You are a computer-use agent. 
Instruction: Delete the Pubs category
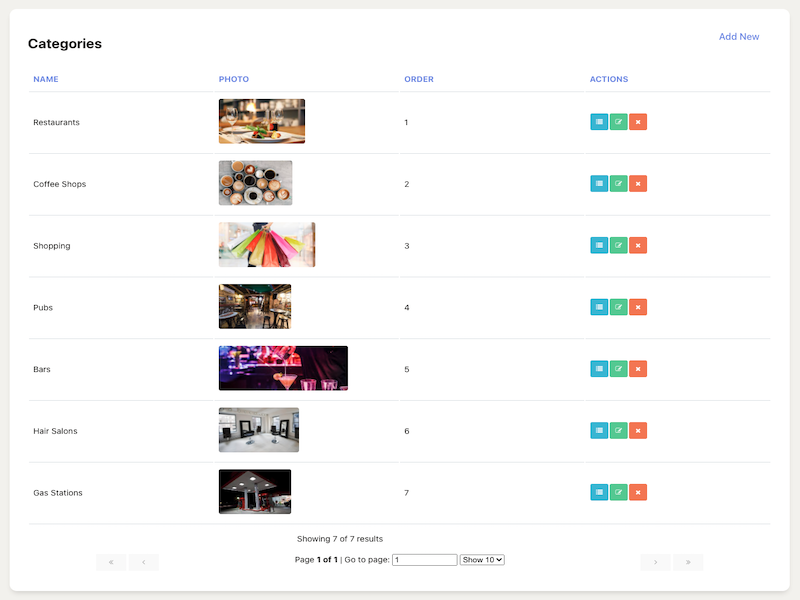(638, 307)
